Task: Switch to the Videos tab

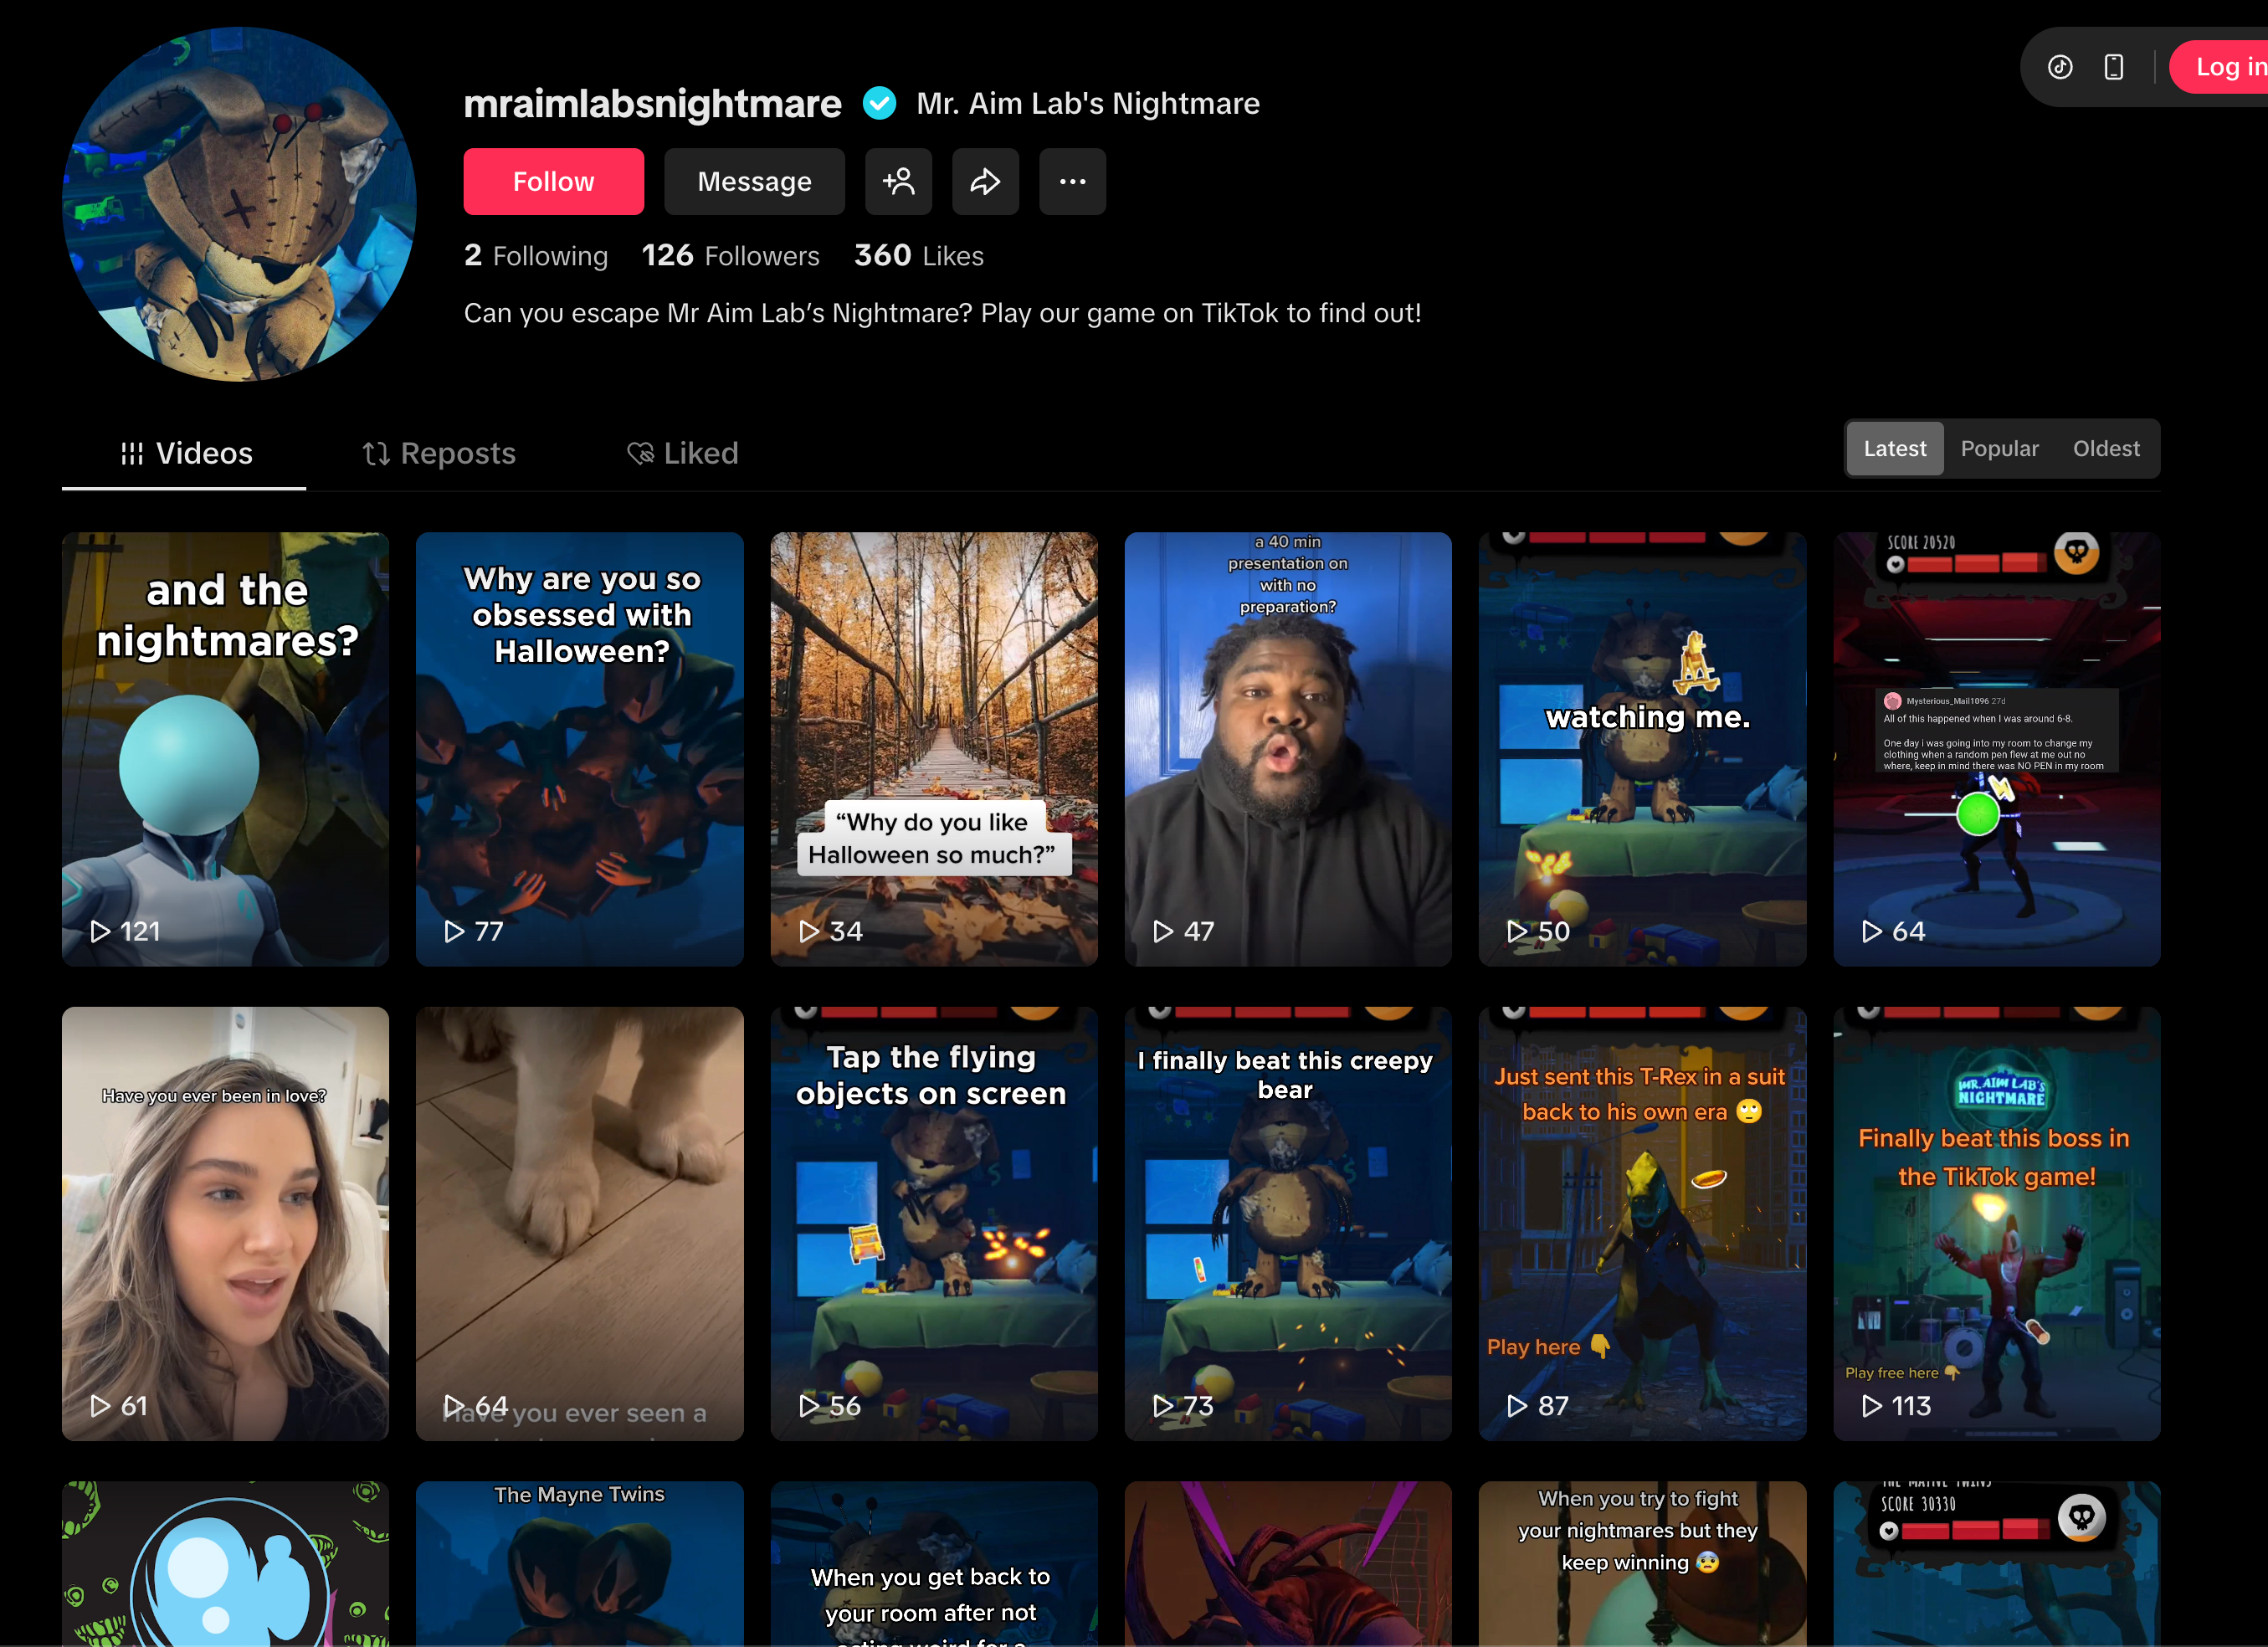Action: pyautogui.click(x=184, y=453)
